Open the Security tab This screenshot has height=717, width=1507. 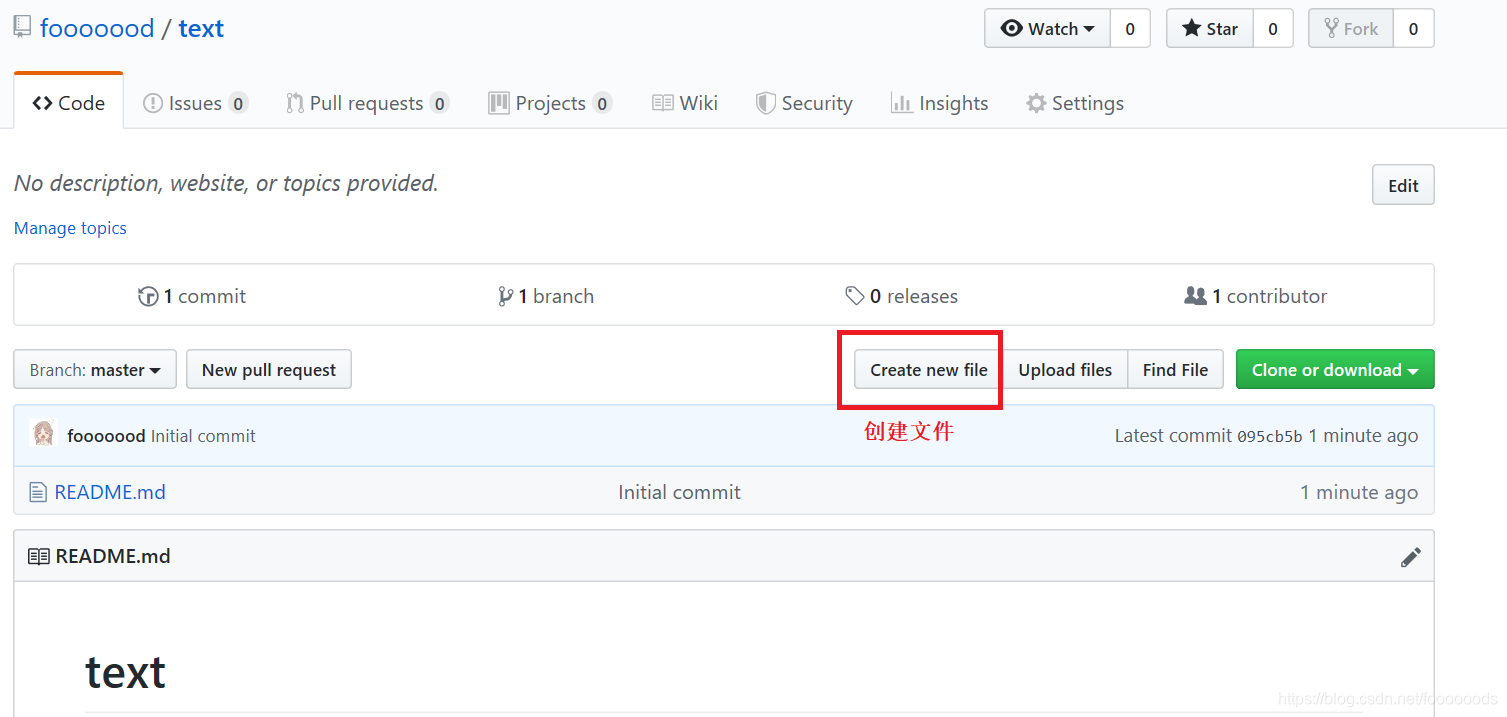coord(804,103)
